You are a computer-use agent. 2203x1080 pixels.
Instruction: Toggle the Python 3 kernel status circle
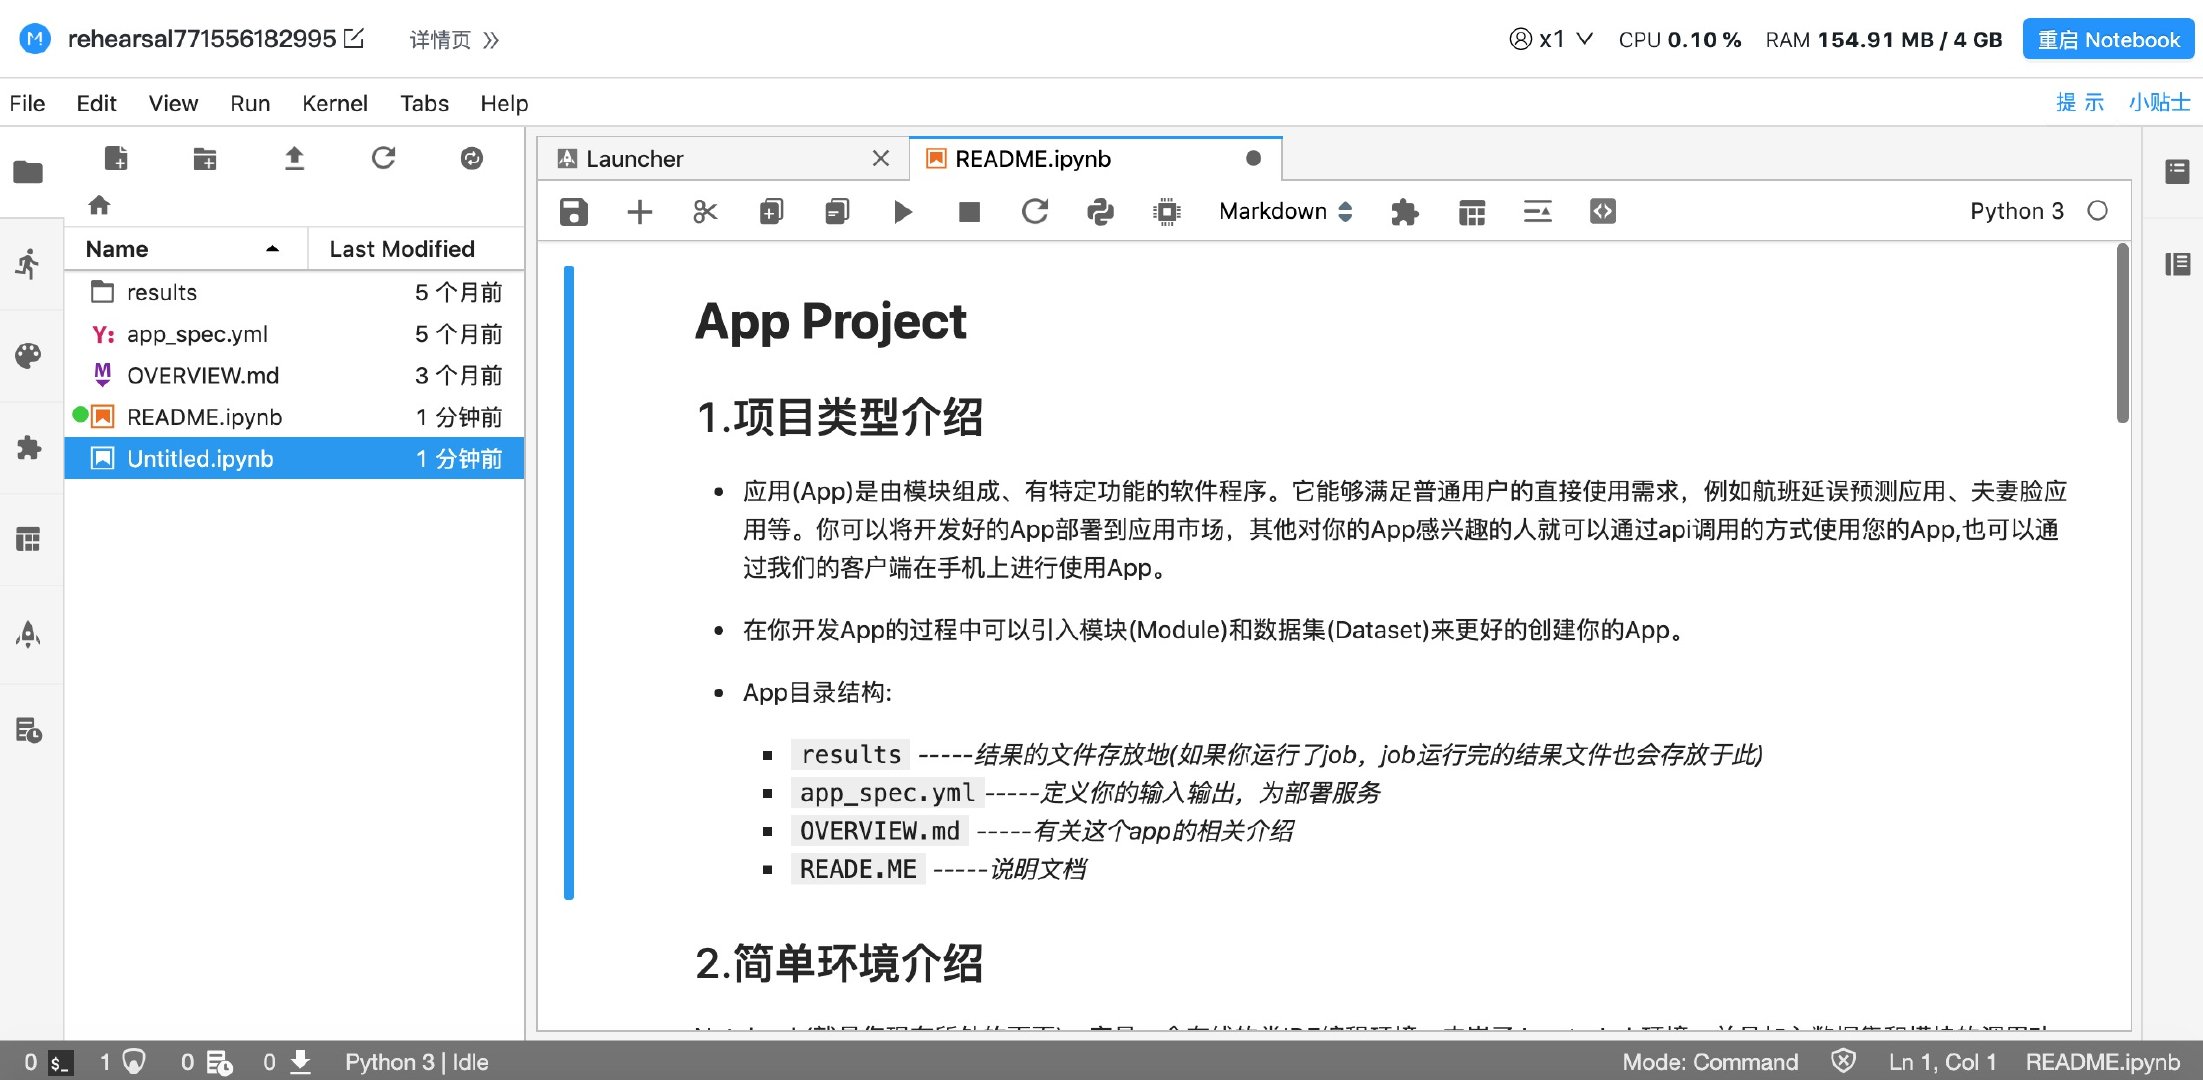(x=2097, y=211)
